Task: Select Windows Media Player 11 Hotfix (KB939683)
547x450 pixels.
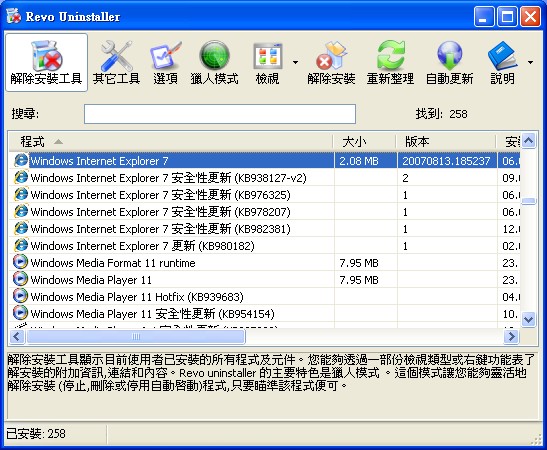Action: [x=264, y=297]
